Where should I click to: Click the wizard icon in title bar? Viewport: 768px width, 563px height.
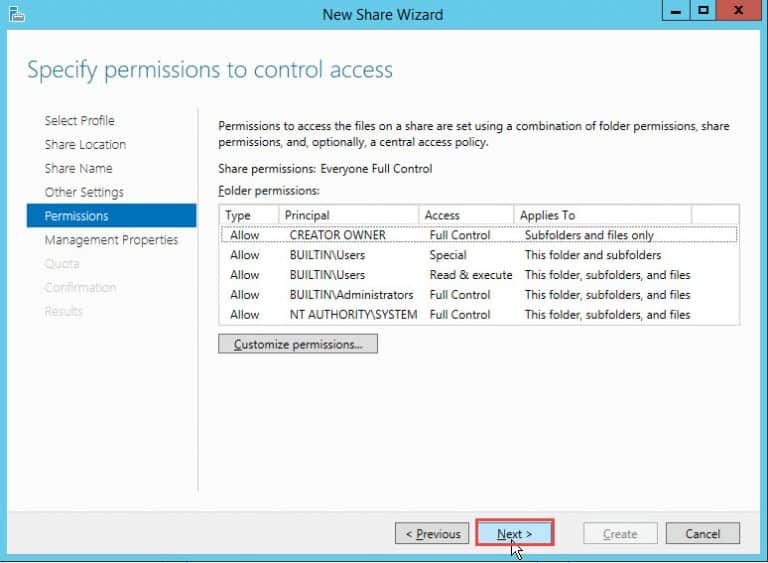coord(15,14)
